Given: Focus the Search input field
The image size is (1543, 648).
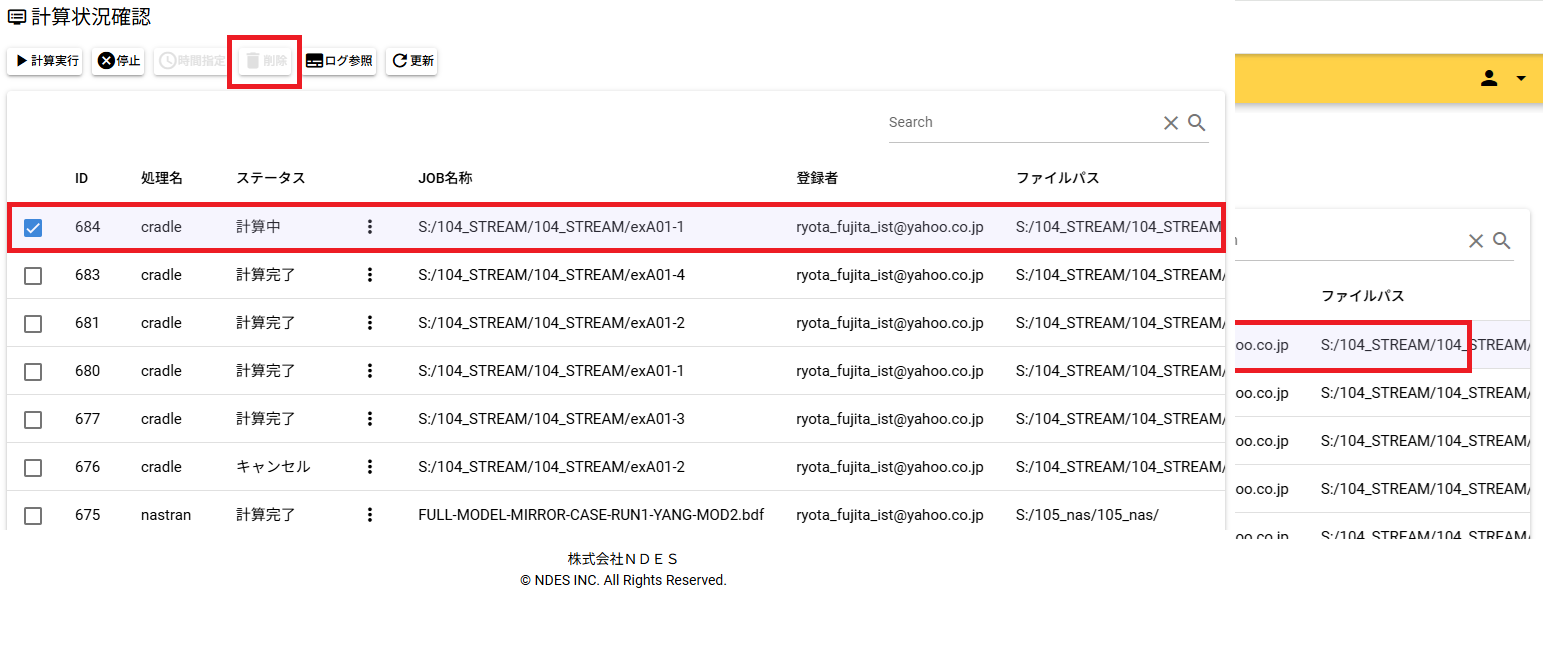Looking at the screenshot, I should click(x=1020, y=123).
